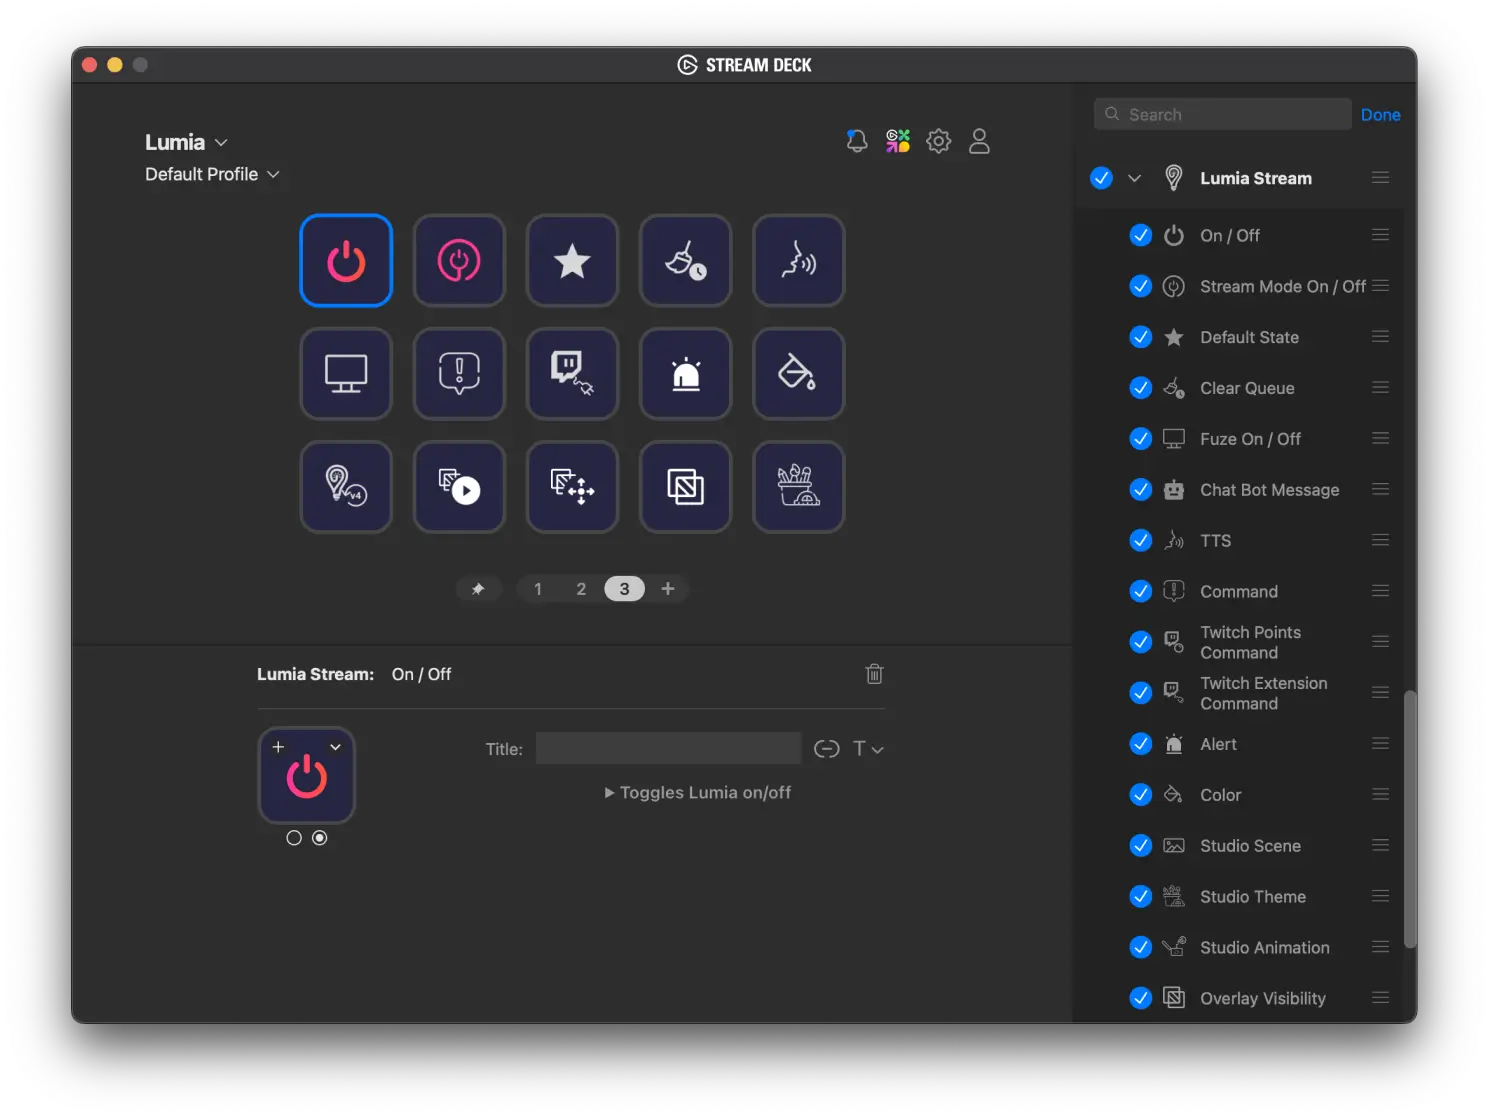
Task: Go to page 1
Action: pyautogui.click(x=538, y=589)
